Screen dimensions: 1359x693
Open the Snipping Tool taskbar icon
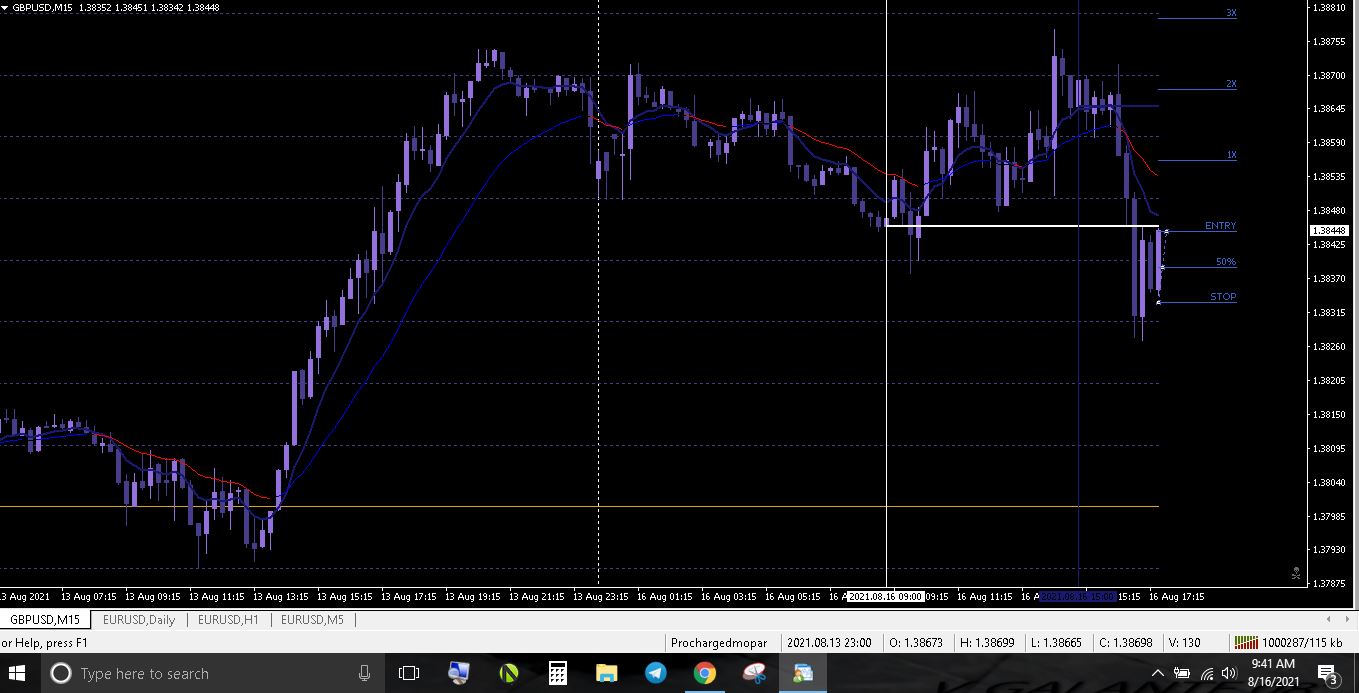tap(754, 673)
